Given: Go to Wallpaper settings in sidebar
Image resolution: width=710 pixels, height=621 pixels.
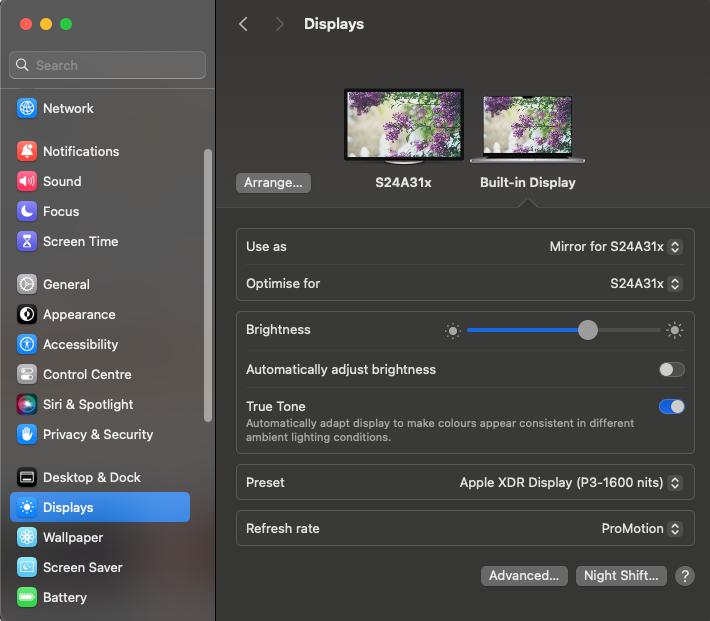Looking at the screenshot, I should (x=72, y=537).
